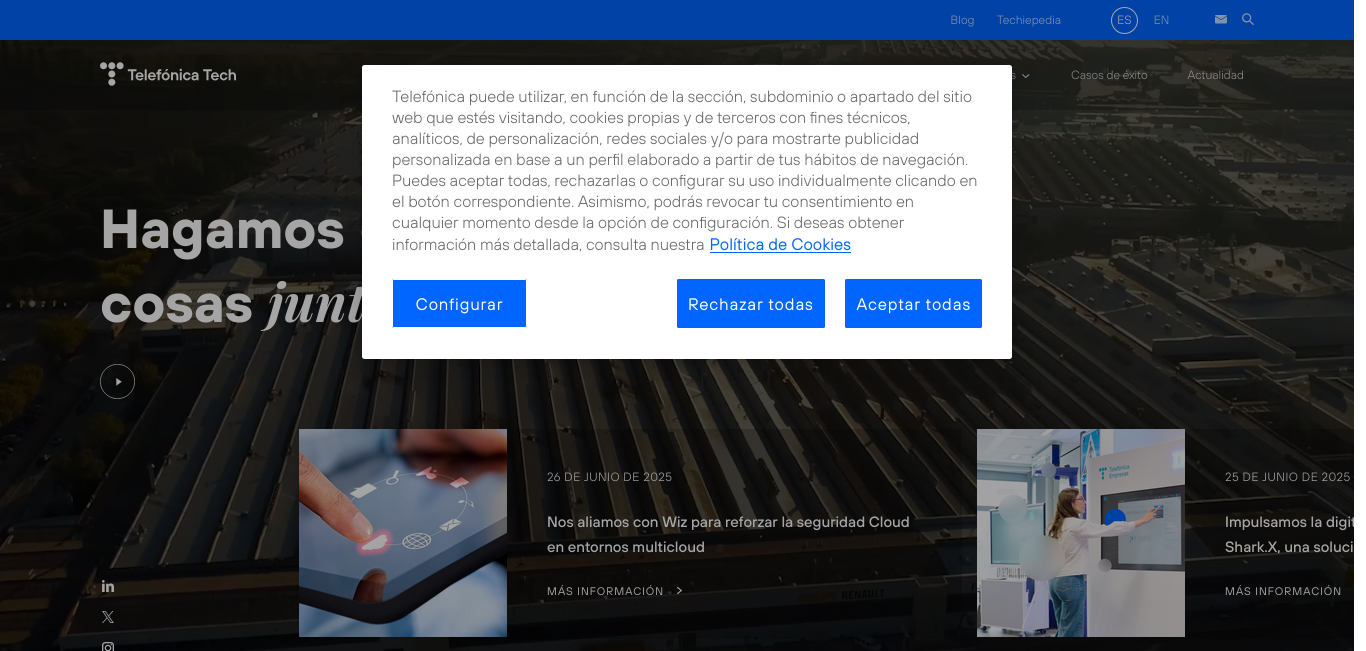1366x651 pixels.
Task: Click the envelope contact icon
Action: tap(1220, 19)
